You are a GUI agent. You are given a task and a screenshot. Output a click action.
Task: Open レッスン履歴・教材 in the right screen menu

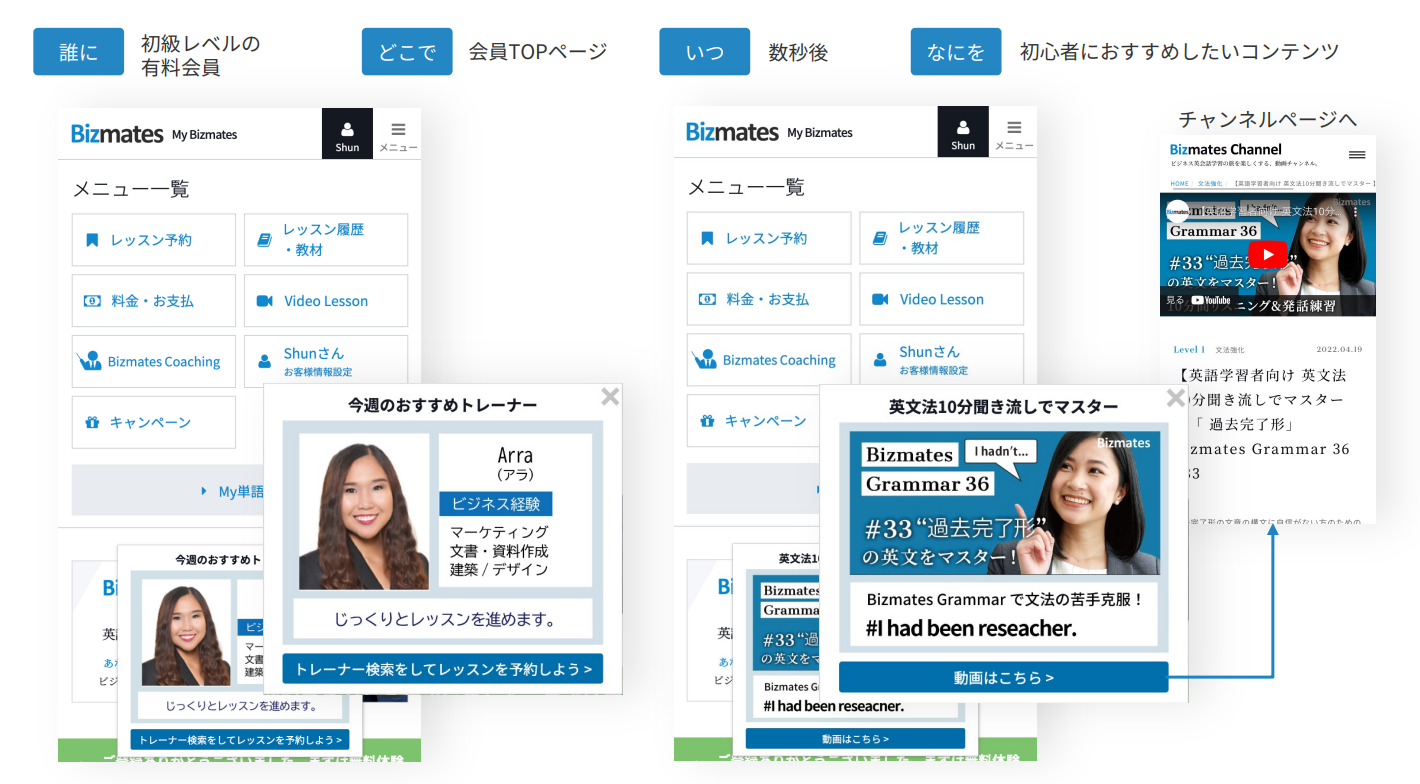click(942, 238)
